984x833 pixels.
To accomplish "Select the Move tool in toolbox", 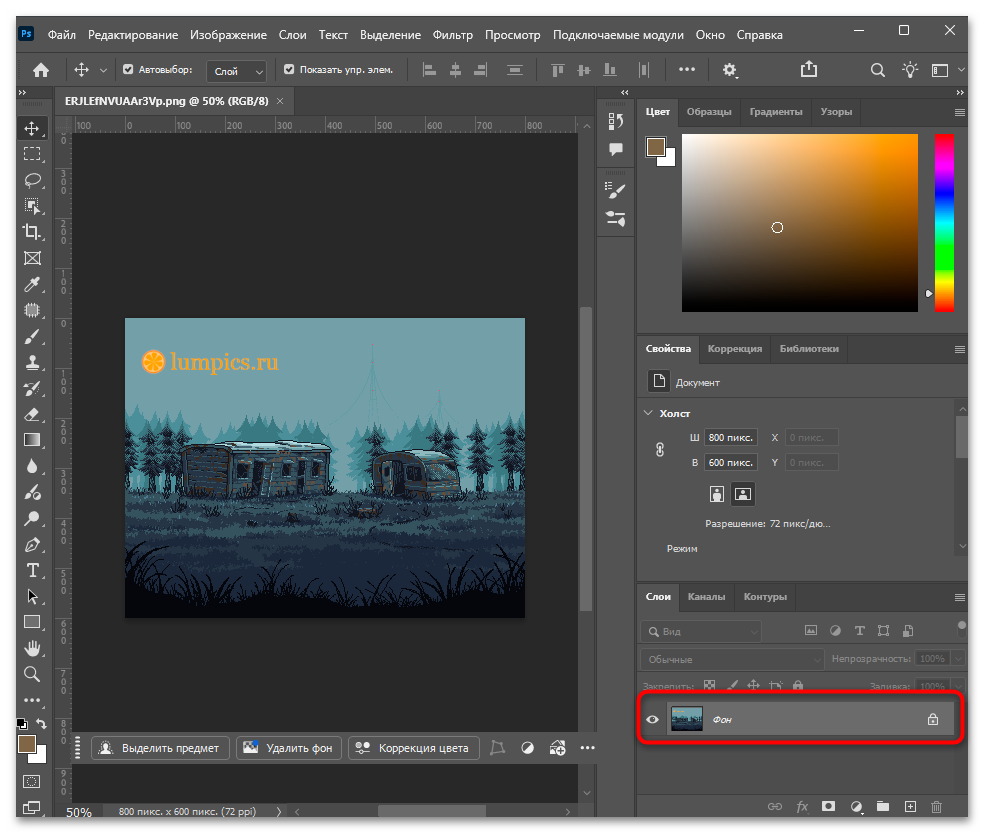I will click(32, 129).
